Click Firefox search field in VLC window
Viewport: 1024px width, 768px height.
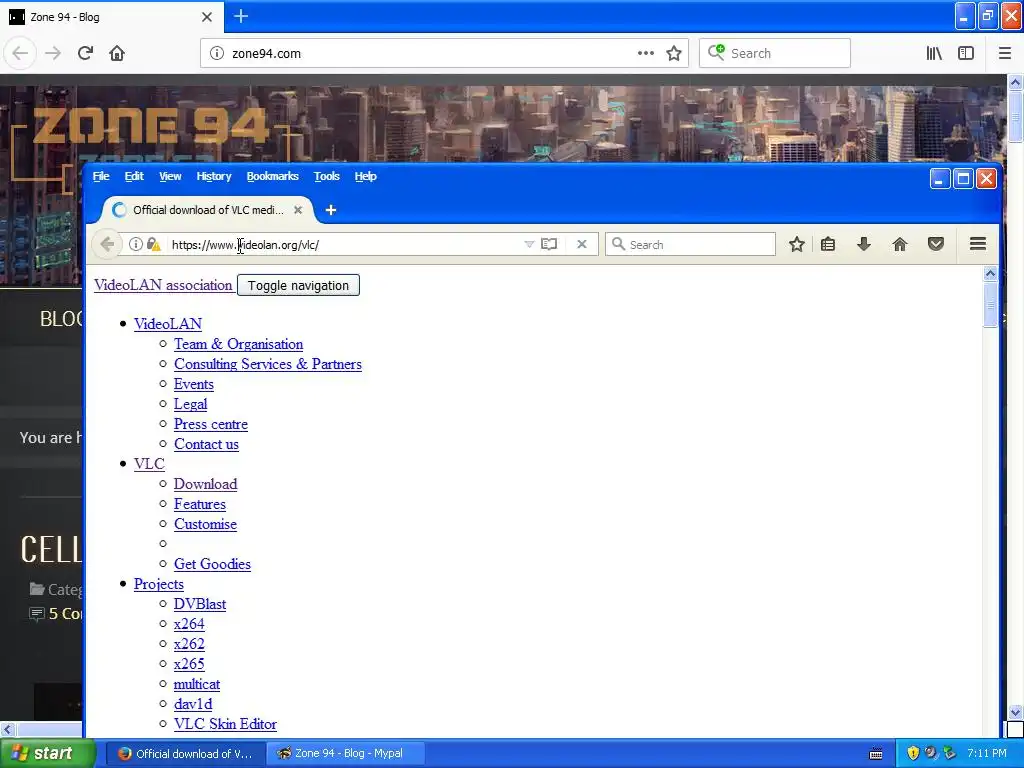click(690, 244)
